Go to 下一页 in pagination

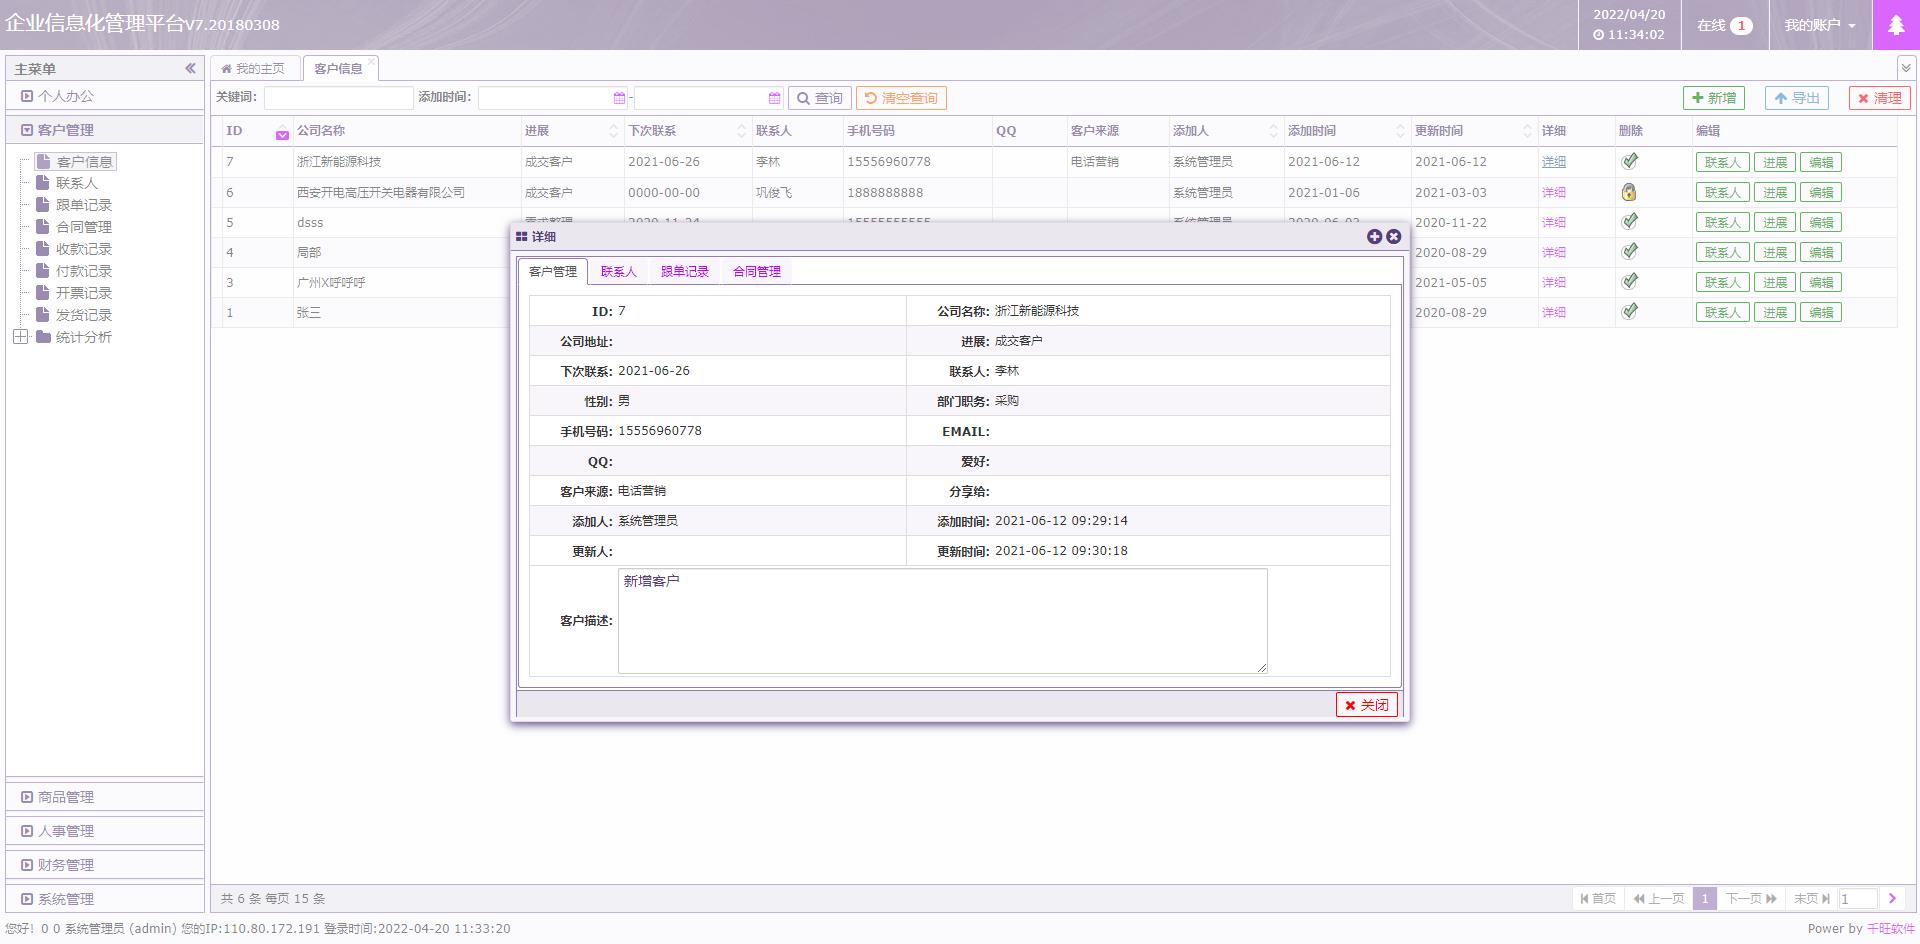click(1751, 899)
